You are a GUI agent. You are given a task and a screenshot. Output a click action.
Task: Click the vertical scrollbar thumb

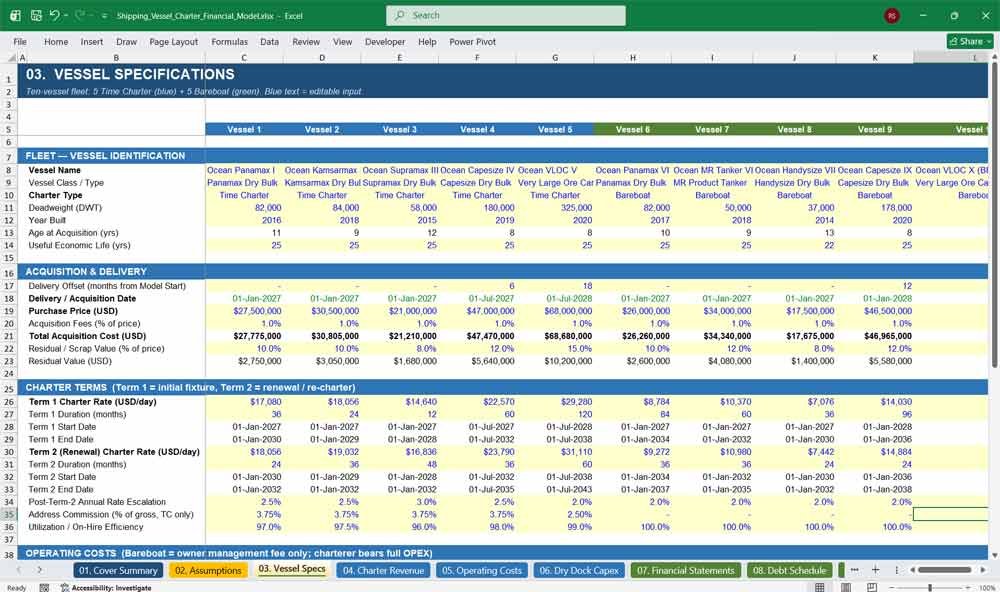click(994, 214)
